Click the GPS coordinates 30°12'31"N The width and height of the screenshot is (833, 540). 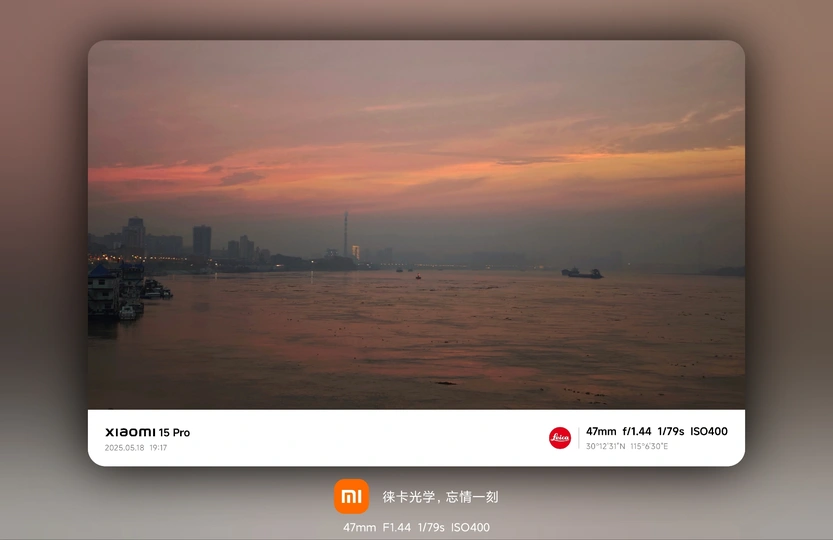606,446
